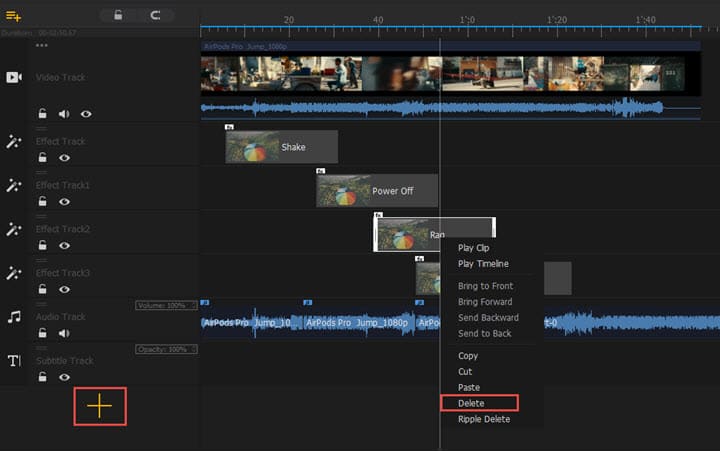
Task: Toggle visibility of the Subtitle Track
Action: tap(64, 377)
